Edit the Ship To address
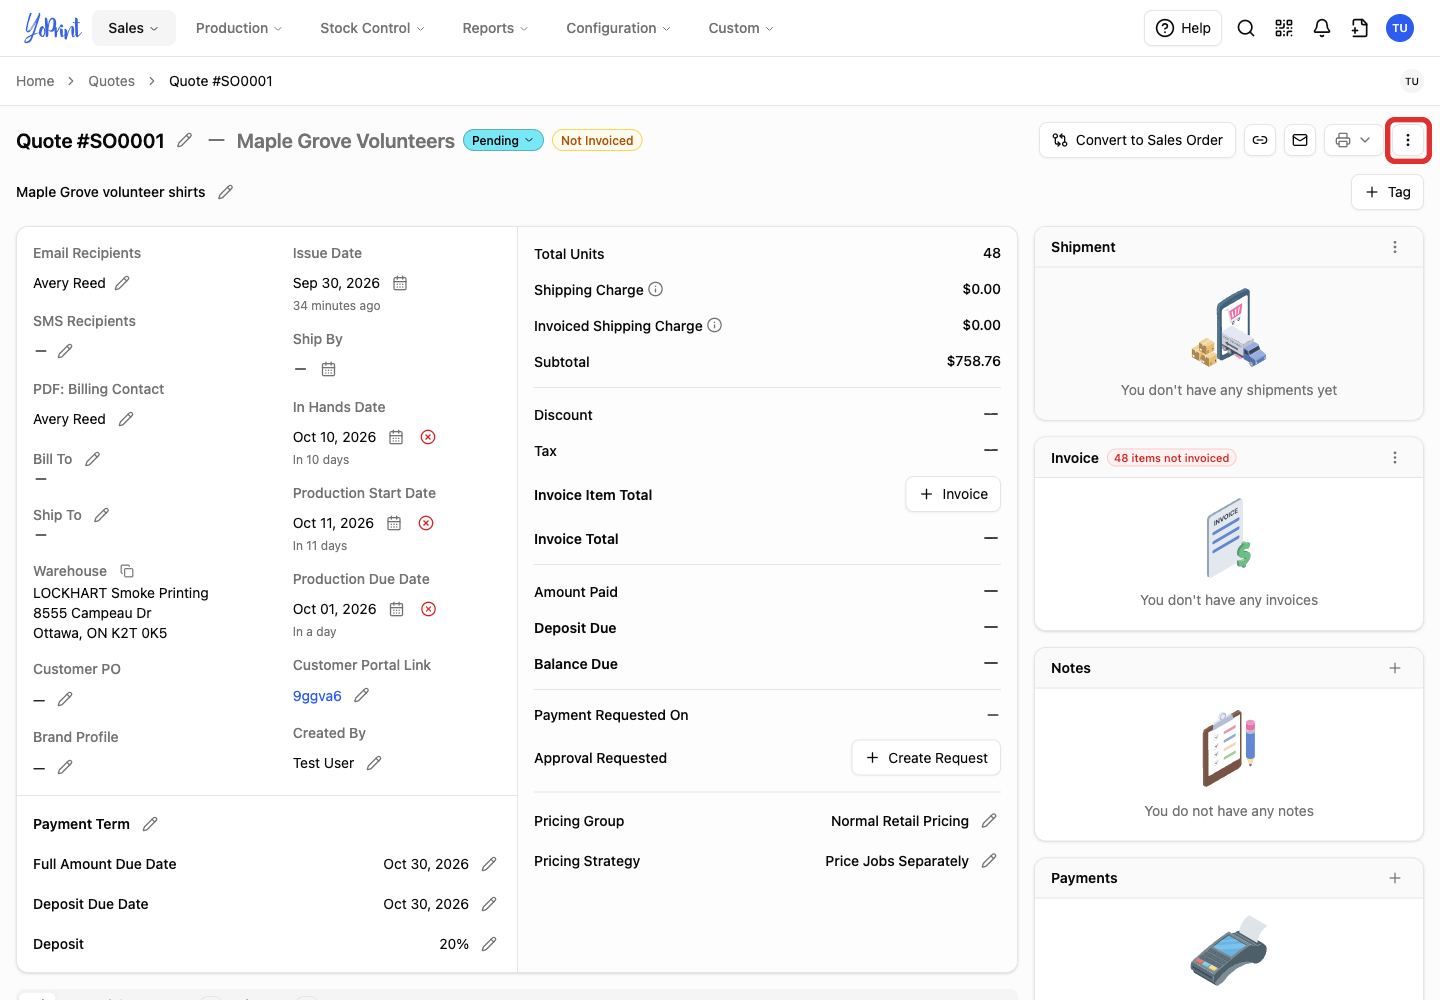Viewport: 1440px width, 1000px height. pyautogui.click(x=102, y=515)
